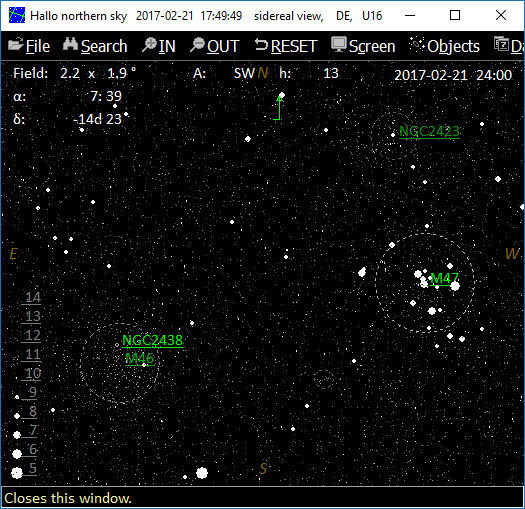This screenshot has height=509, width=525.
Task: Click the app icon in title bar
Action: point(17,15)
